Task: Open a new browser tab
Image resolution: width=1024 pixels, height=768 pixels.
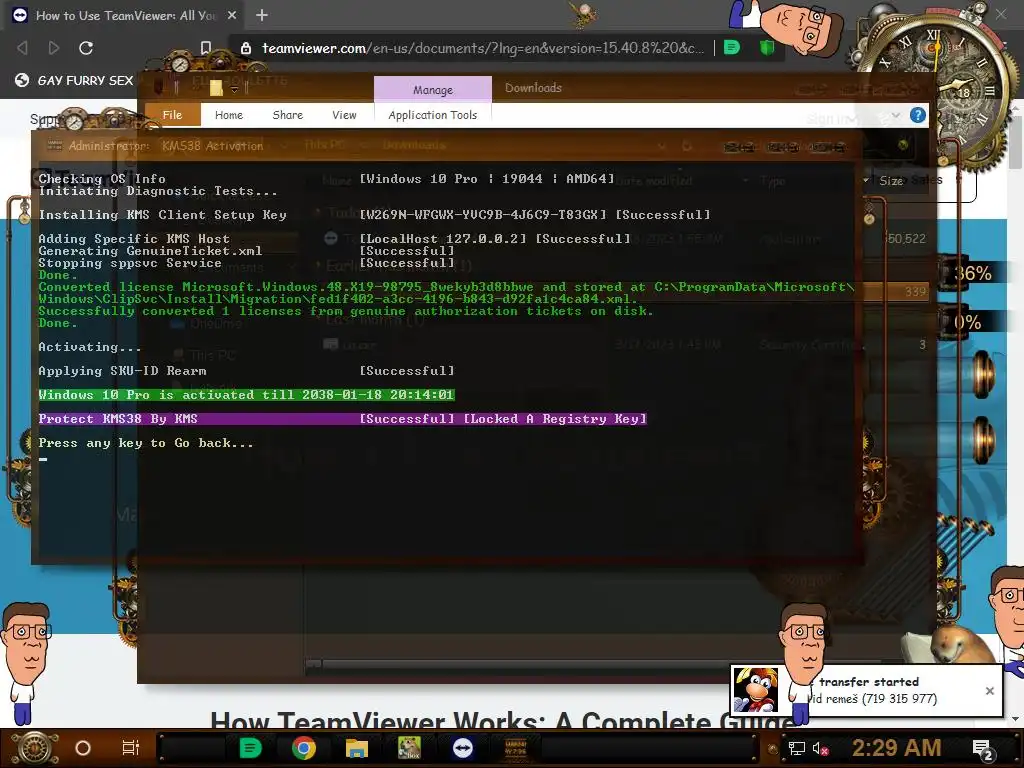Action: click(262, 15)
